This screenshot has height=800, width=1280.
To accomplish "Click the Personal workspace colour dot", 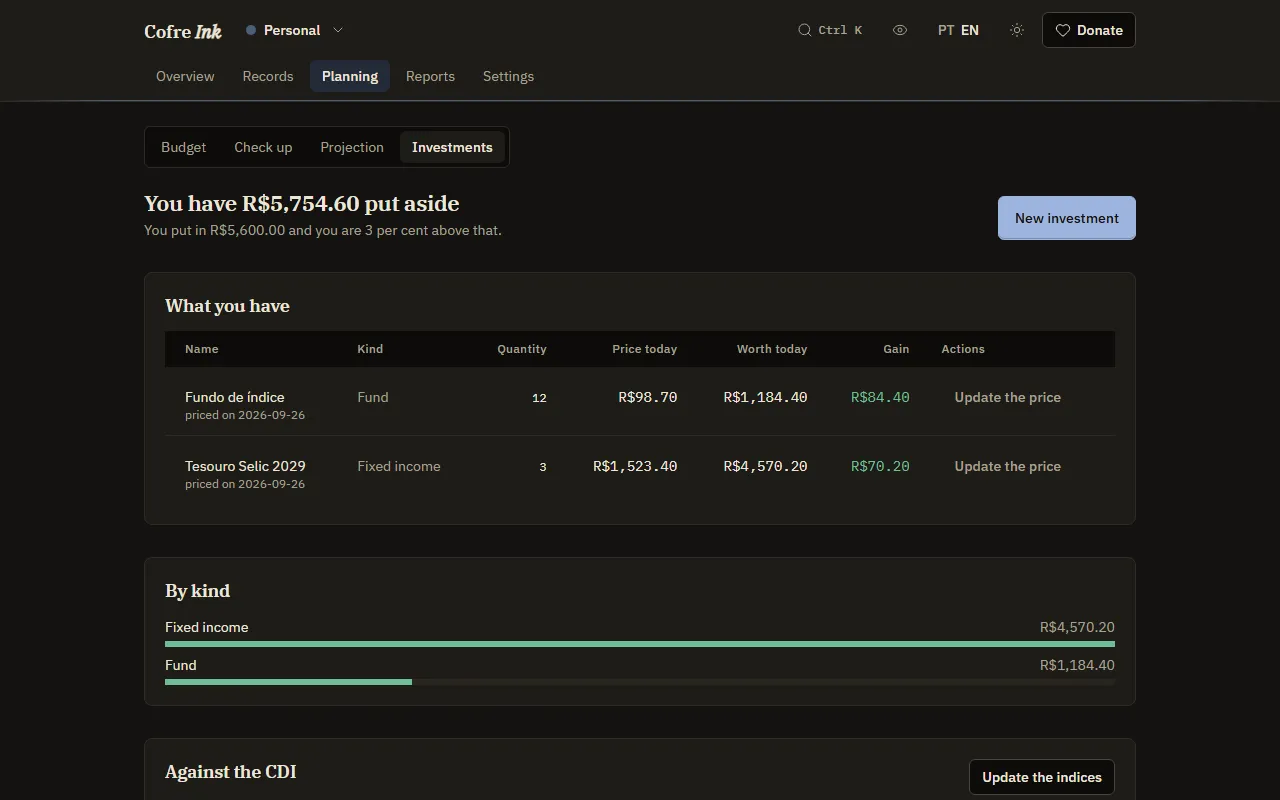I will coord(251,30).
